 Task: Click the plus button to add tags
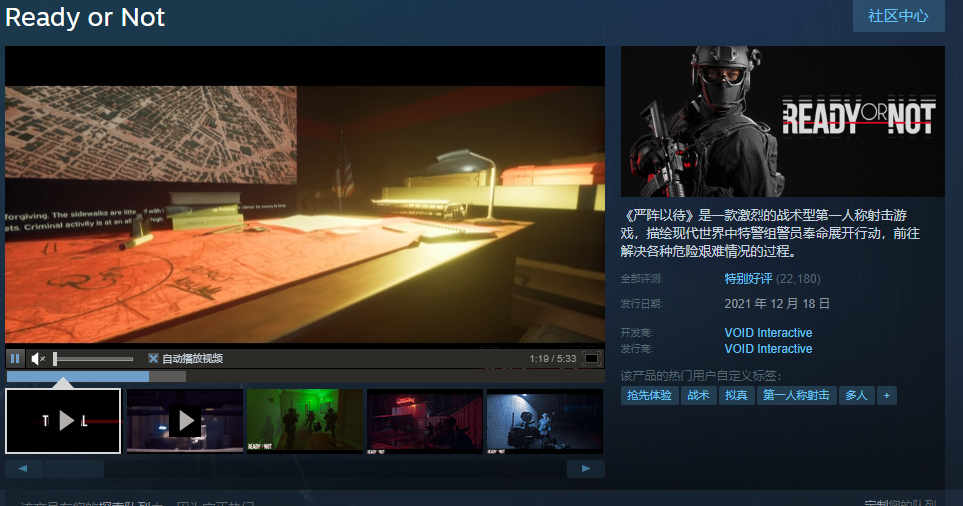point(887,395)
